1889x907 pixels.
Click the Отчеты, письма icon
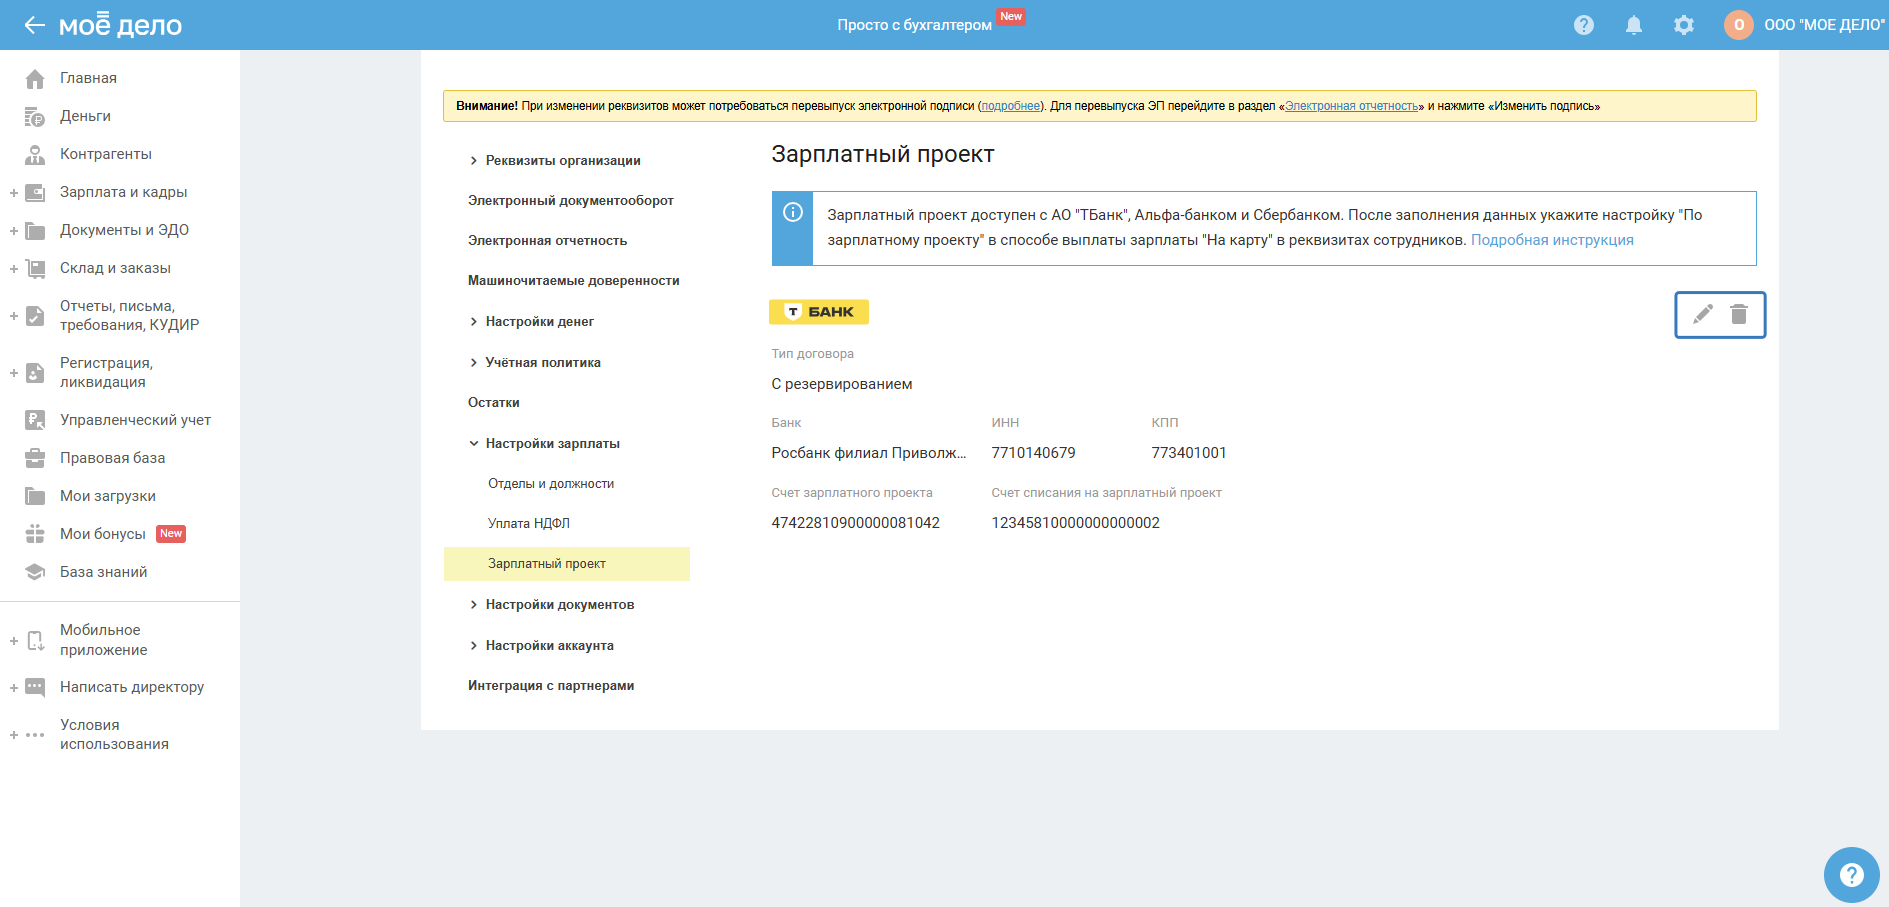(x=35, y=316)
